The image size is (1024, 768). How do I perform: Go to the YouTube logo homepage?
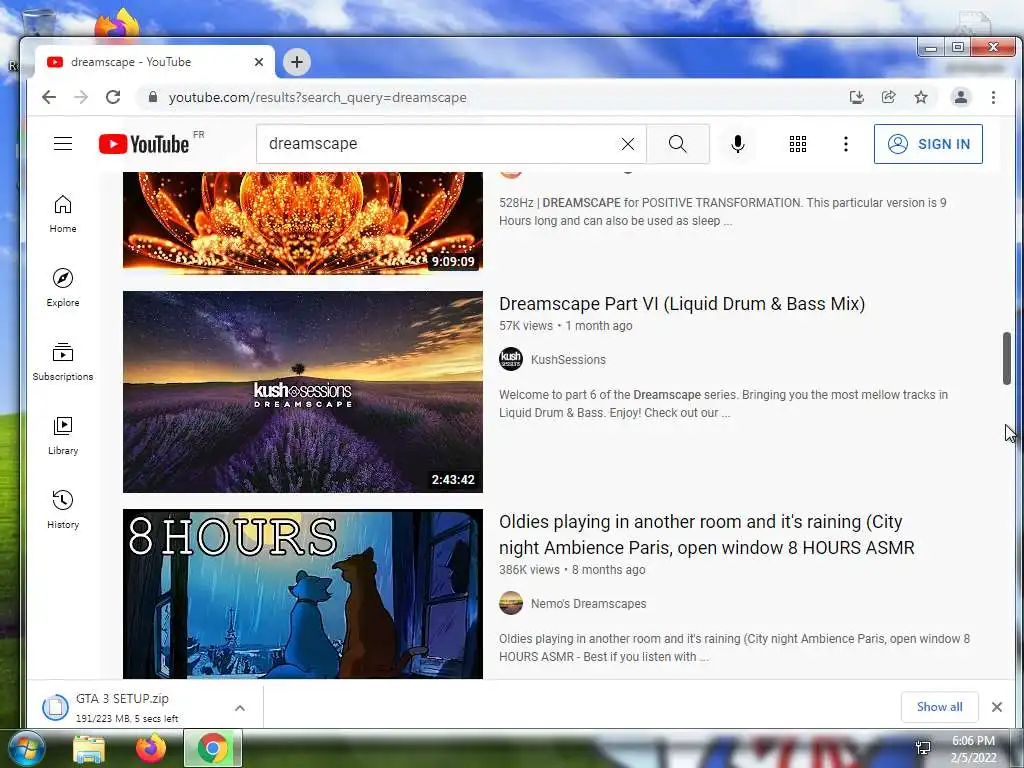(144, 144)
